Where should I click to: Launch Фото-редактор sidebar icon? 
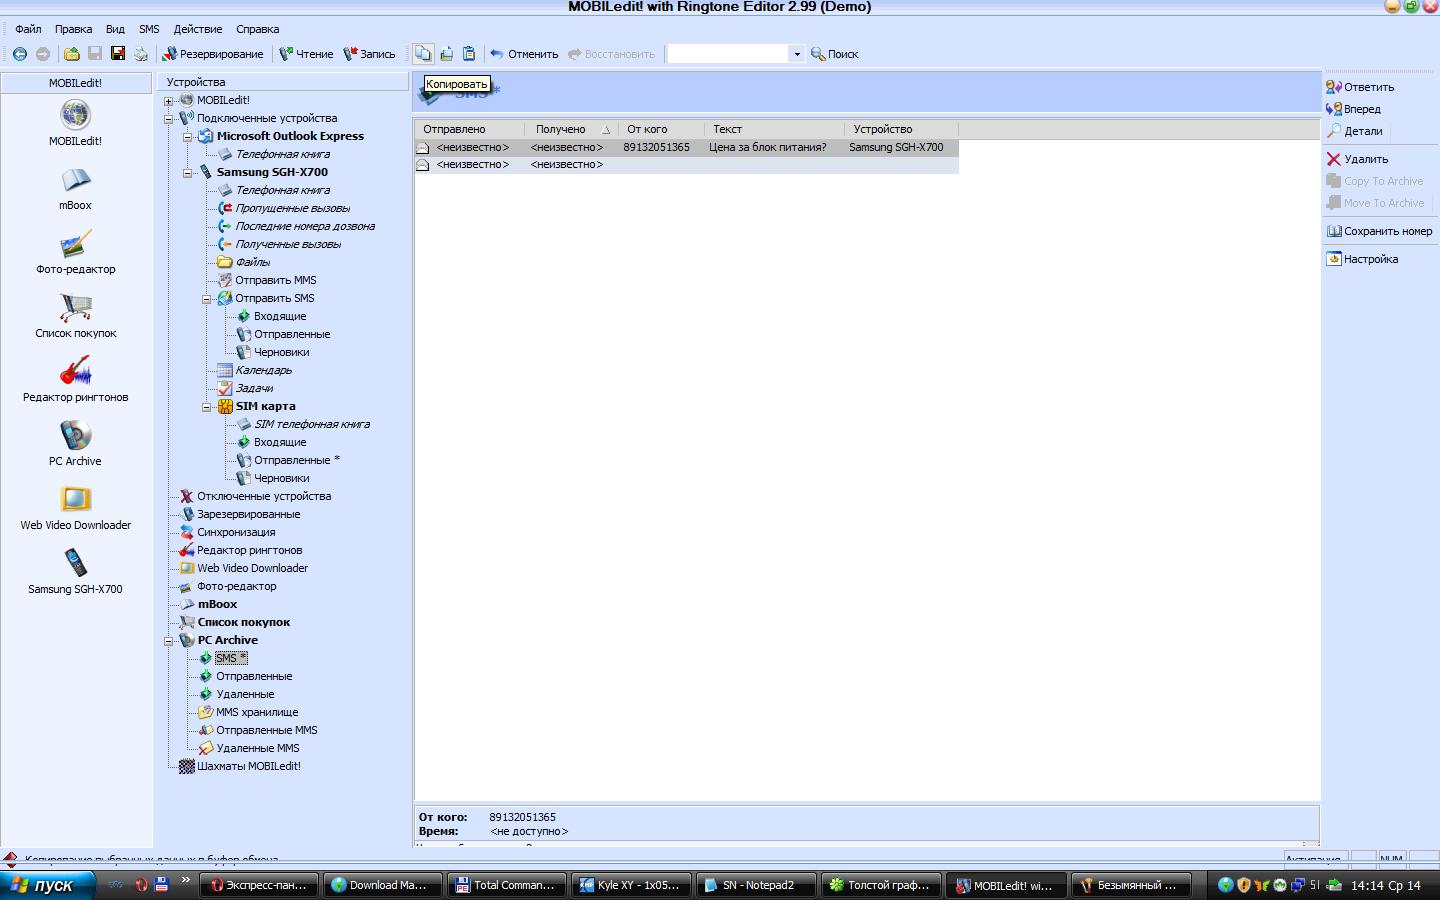point(76,244)
